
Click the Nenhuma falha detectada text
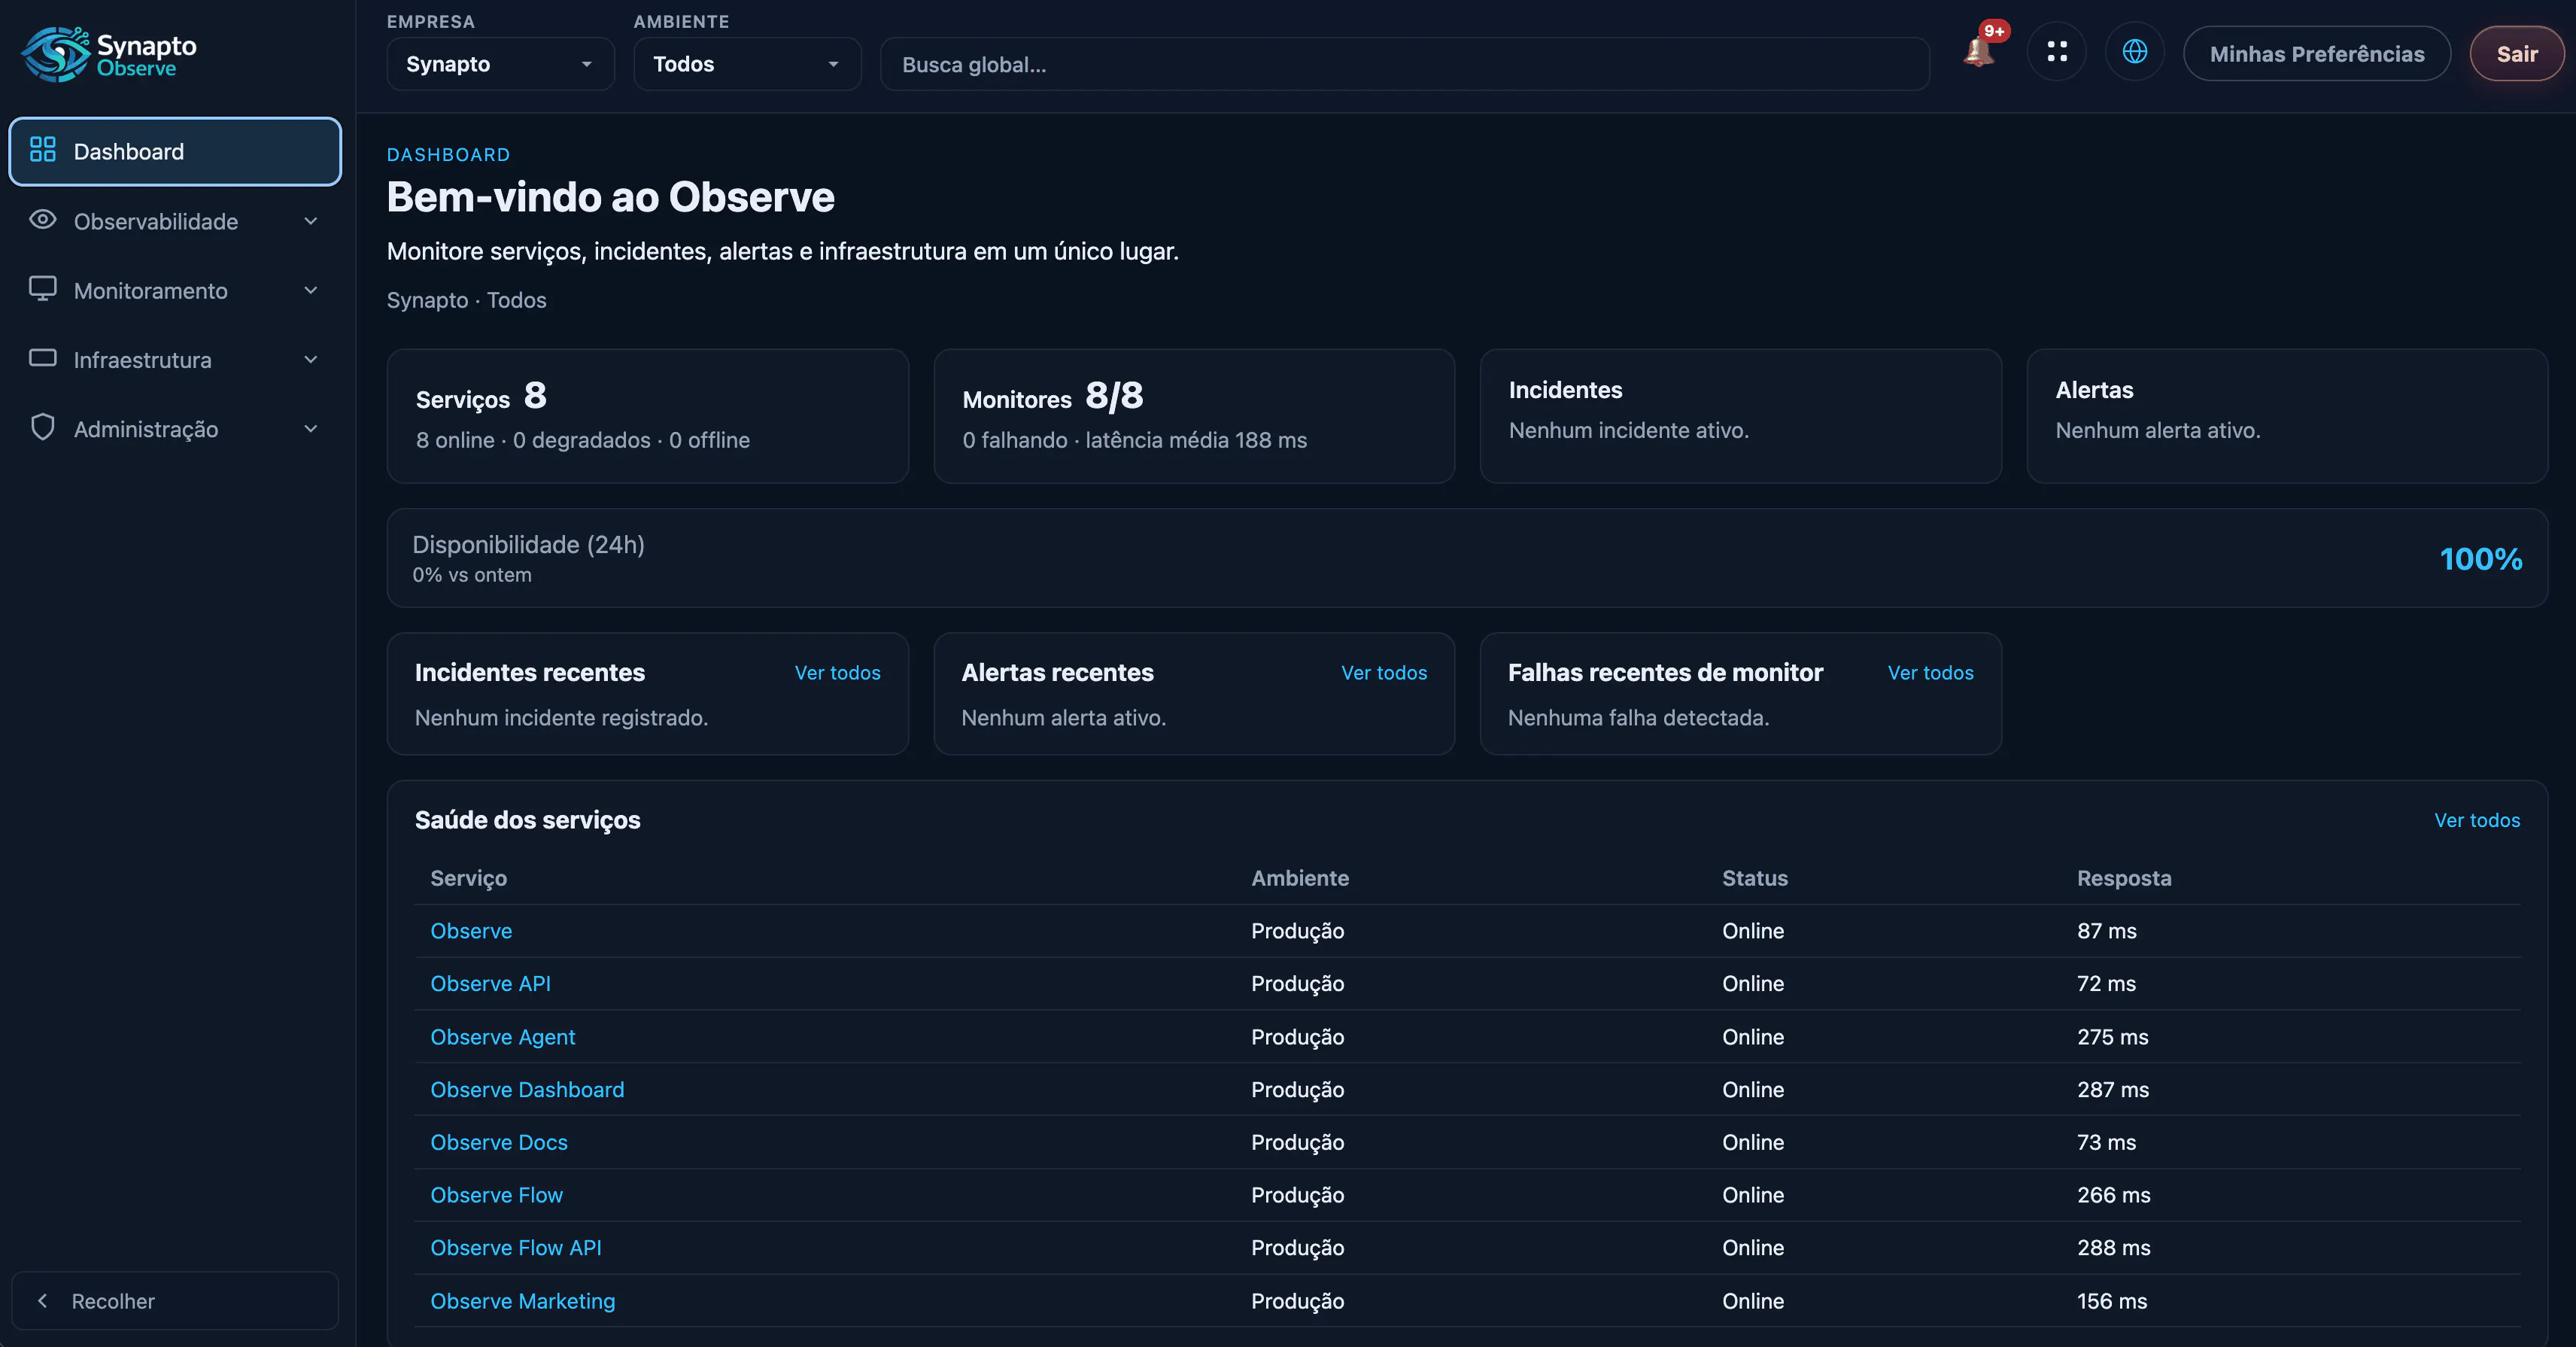tap(1638, 718)
